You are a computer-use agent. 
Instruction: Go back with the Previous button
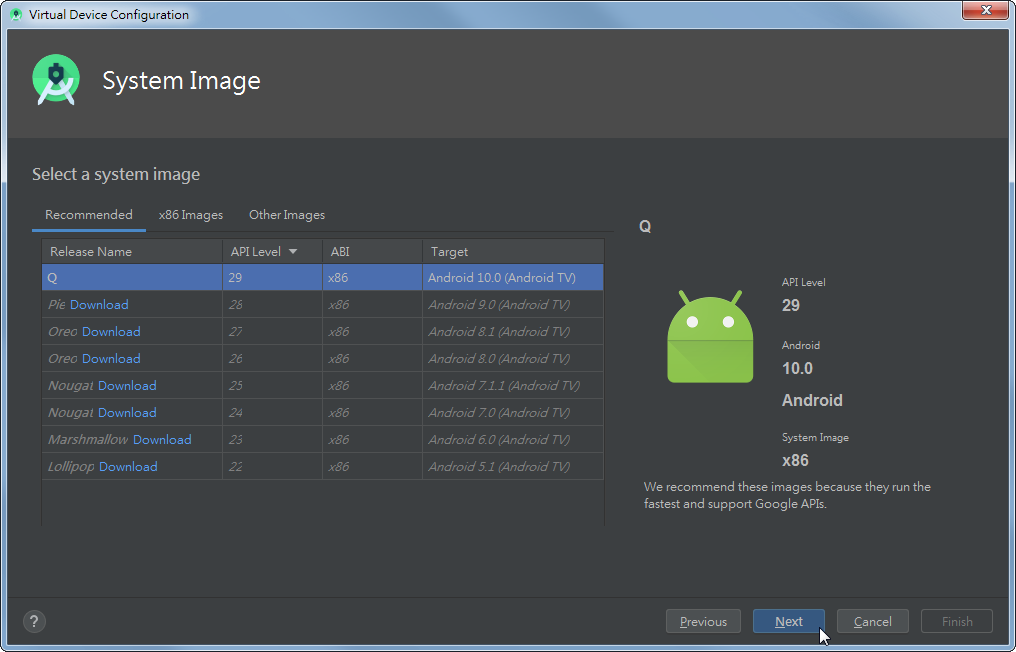pos(703,622)
